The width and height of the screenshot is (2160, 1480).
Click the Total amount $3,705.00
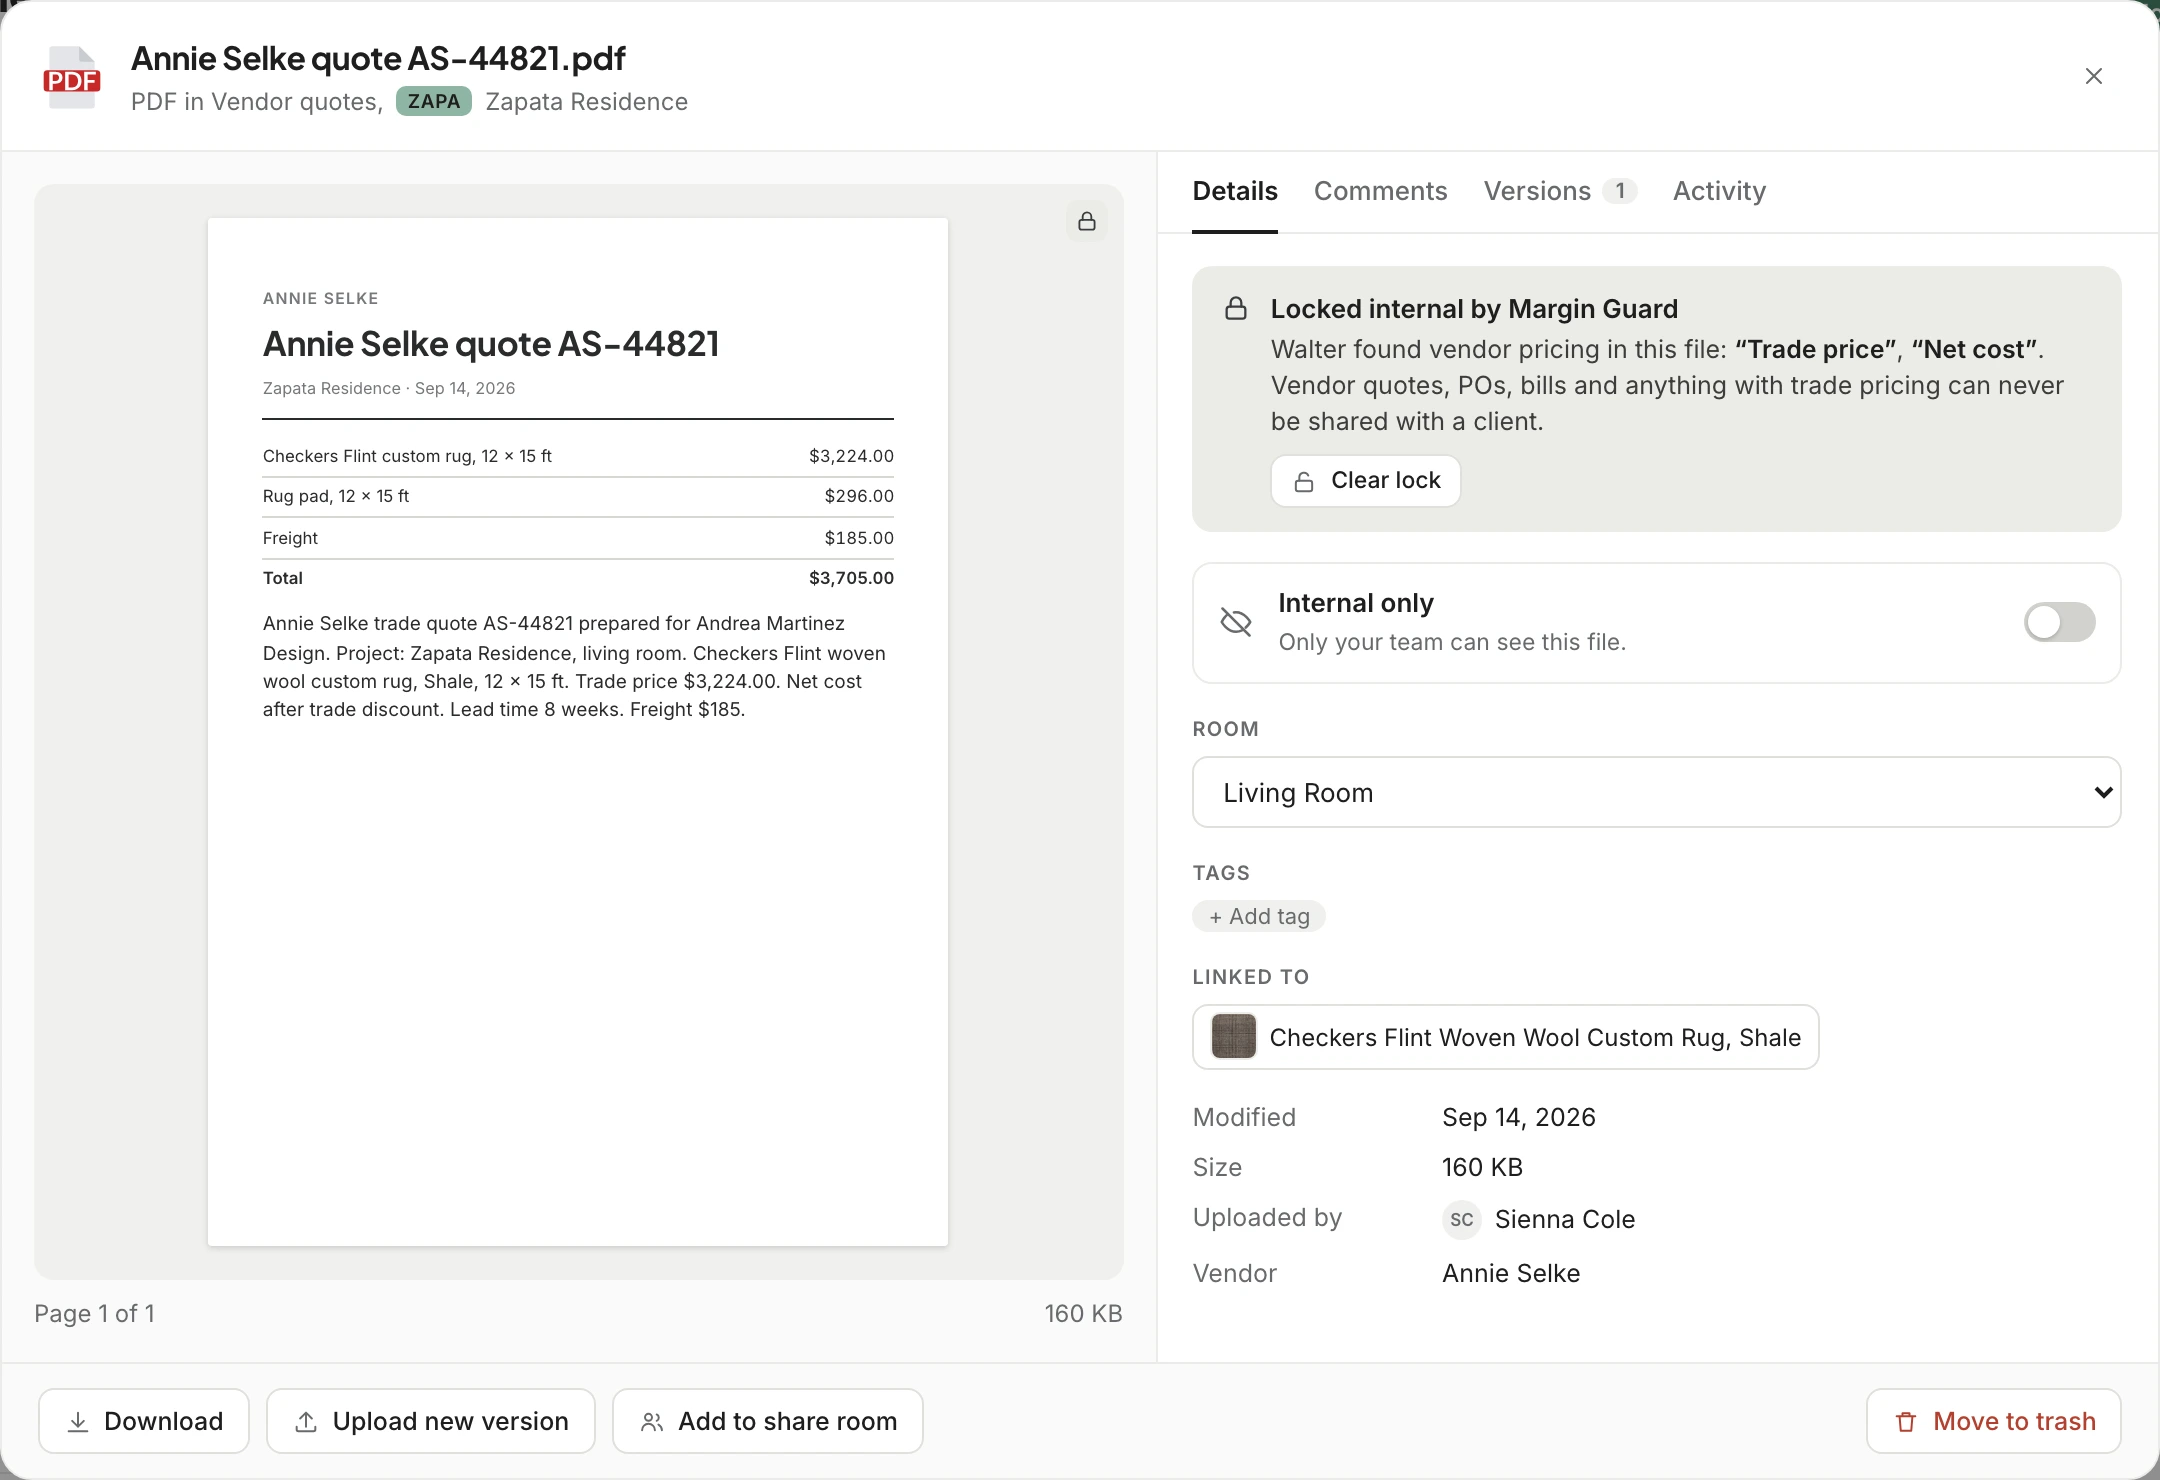tap(851, 578)
